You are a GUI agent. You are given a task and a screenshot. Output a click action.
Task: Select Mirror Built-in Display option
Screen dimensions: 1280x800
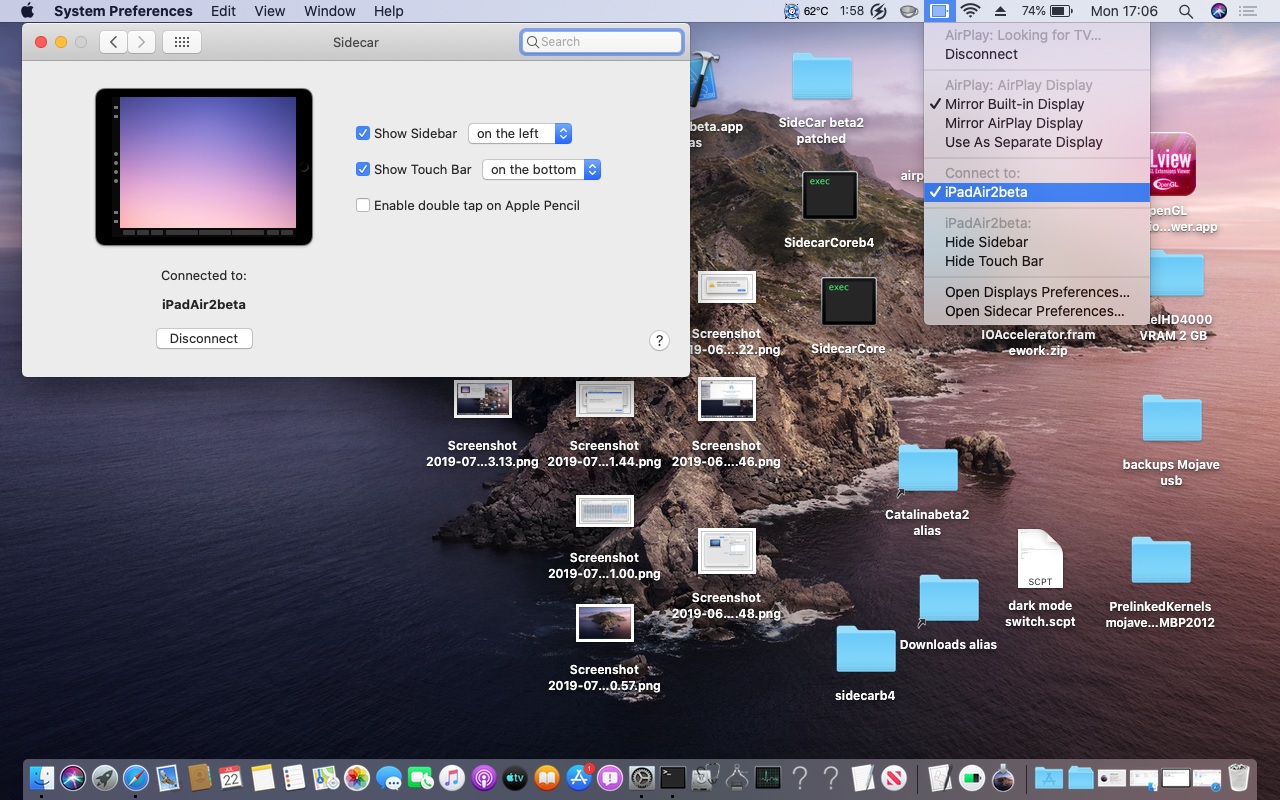tap(1037, 104)
